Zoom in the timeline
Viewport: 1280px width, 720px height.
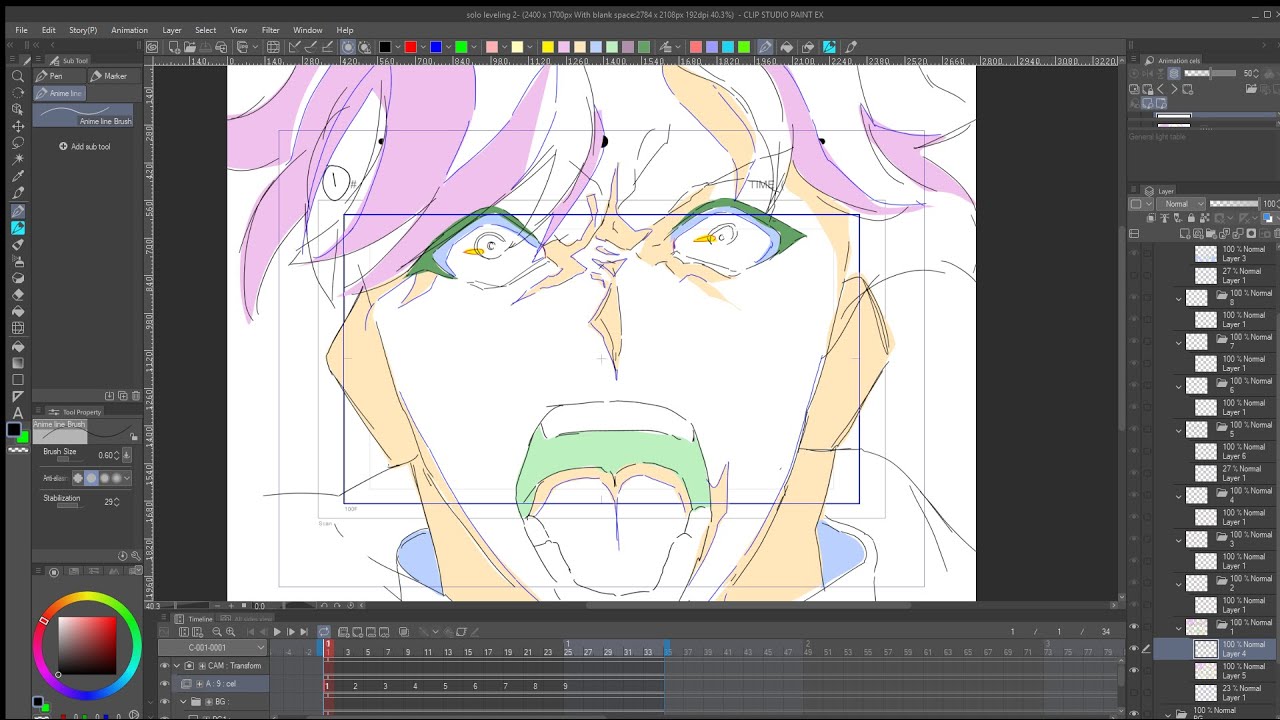230,632
